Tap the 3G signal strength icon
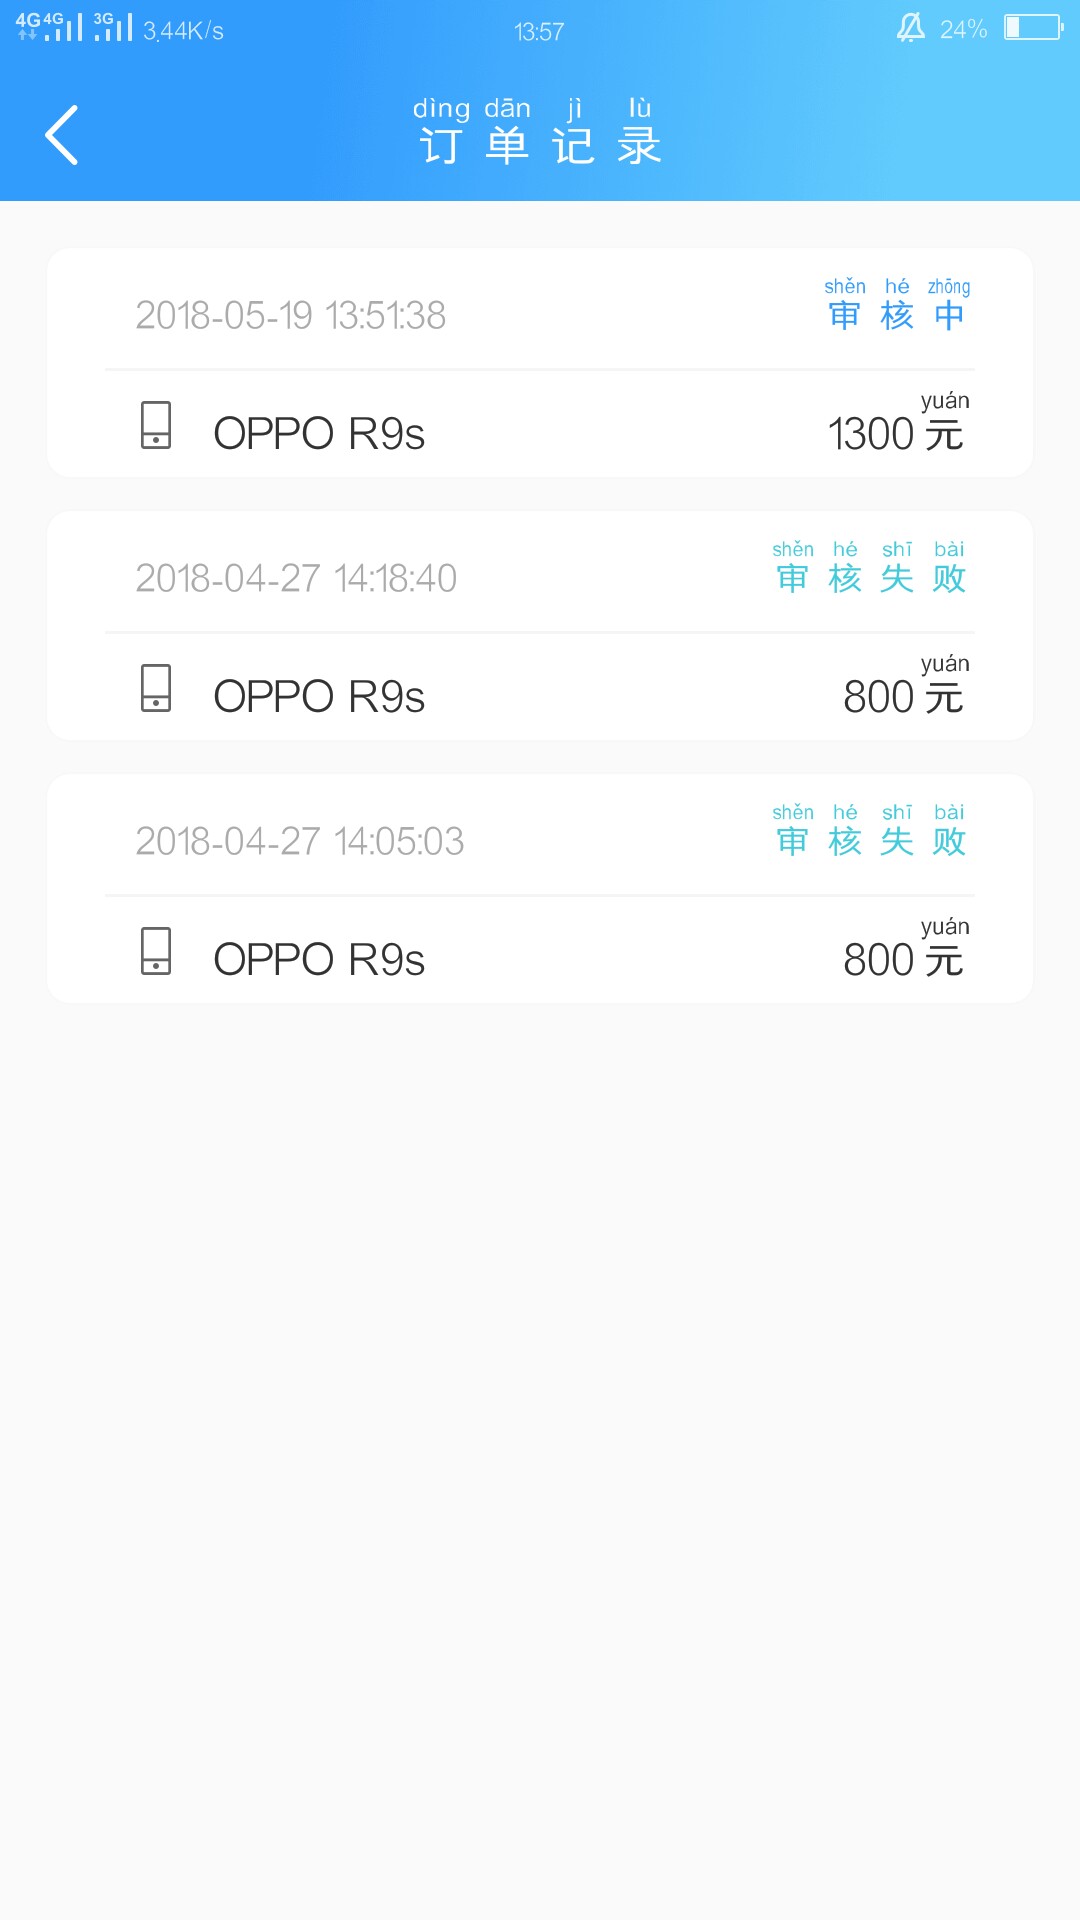Viewport: 1080px width, 1920px height. 113,26
